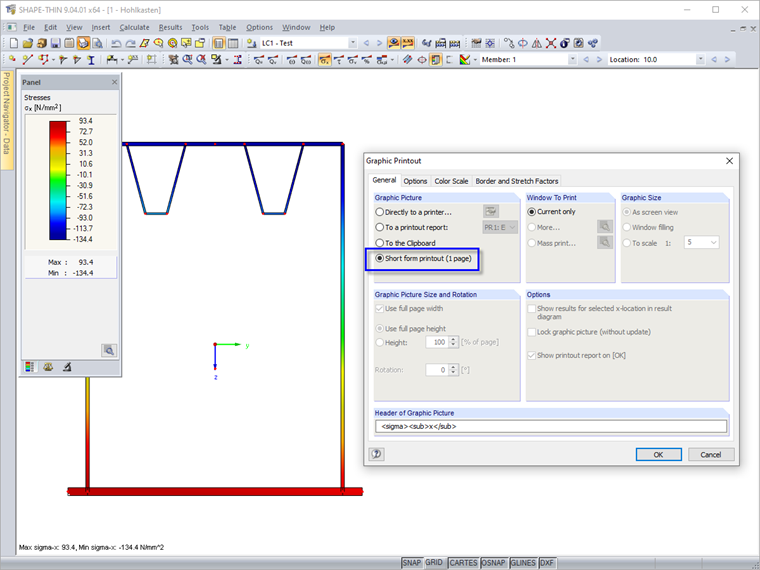Open the Project Navigator - Data side tab

[x=6, y=120]
